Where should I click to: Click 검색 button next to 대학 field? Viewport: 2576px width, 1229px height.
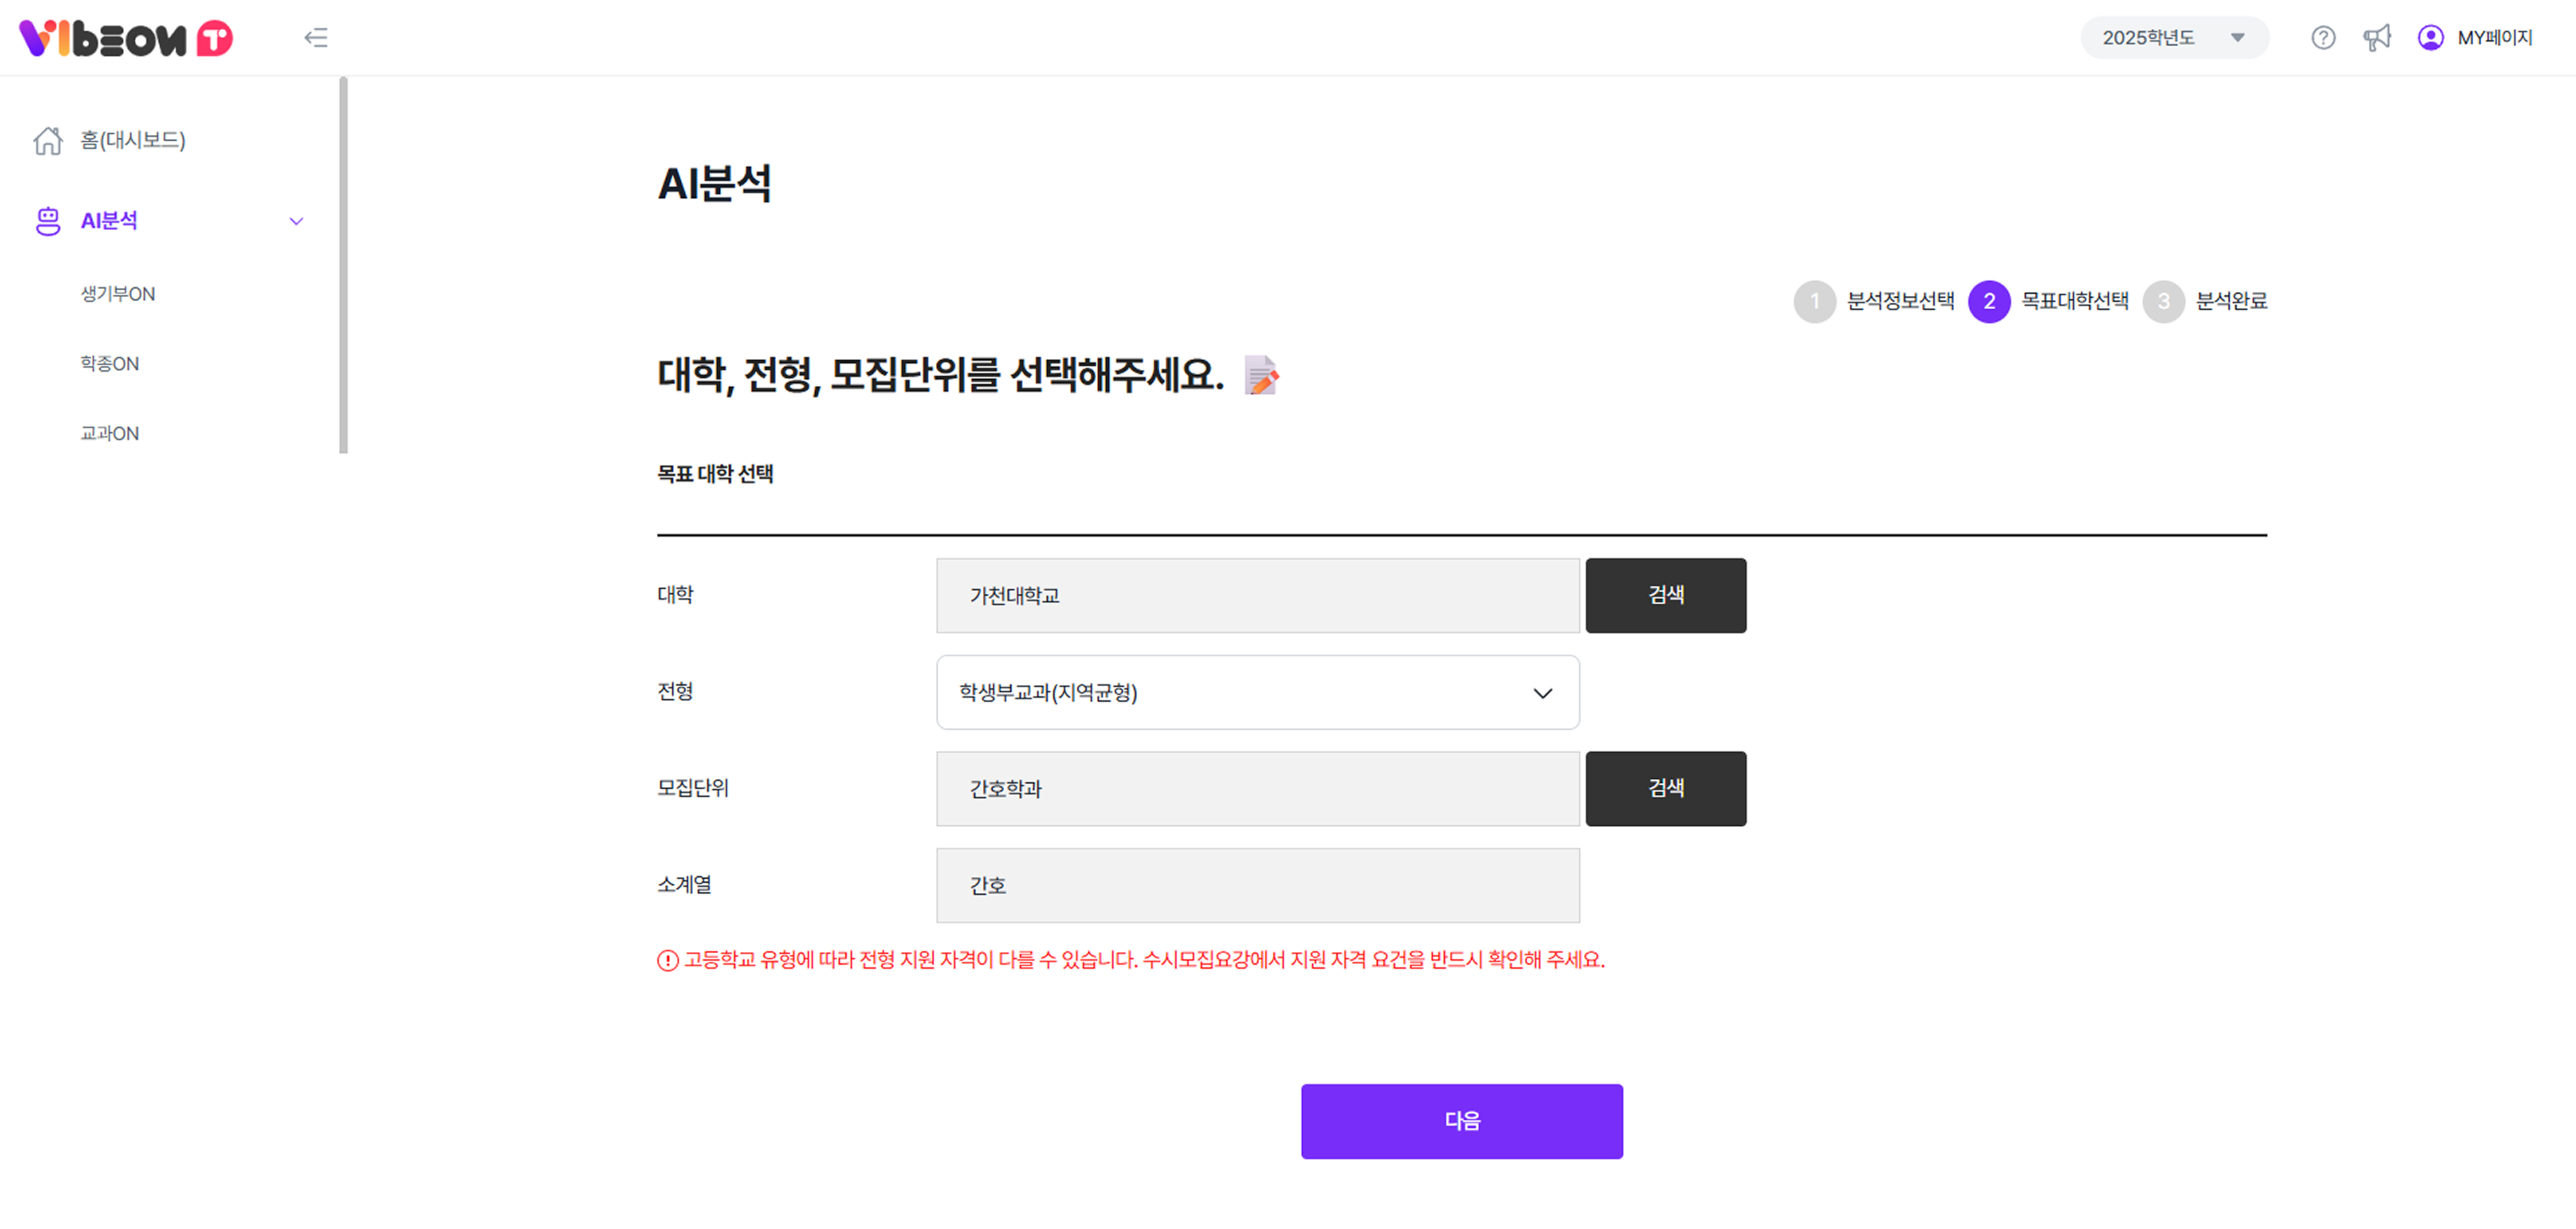pyautogui.click(x=1665, y=596)
